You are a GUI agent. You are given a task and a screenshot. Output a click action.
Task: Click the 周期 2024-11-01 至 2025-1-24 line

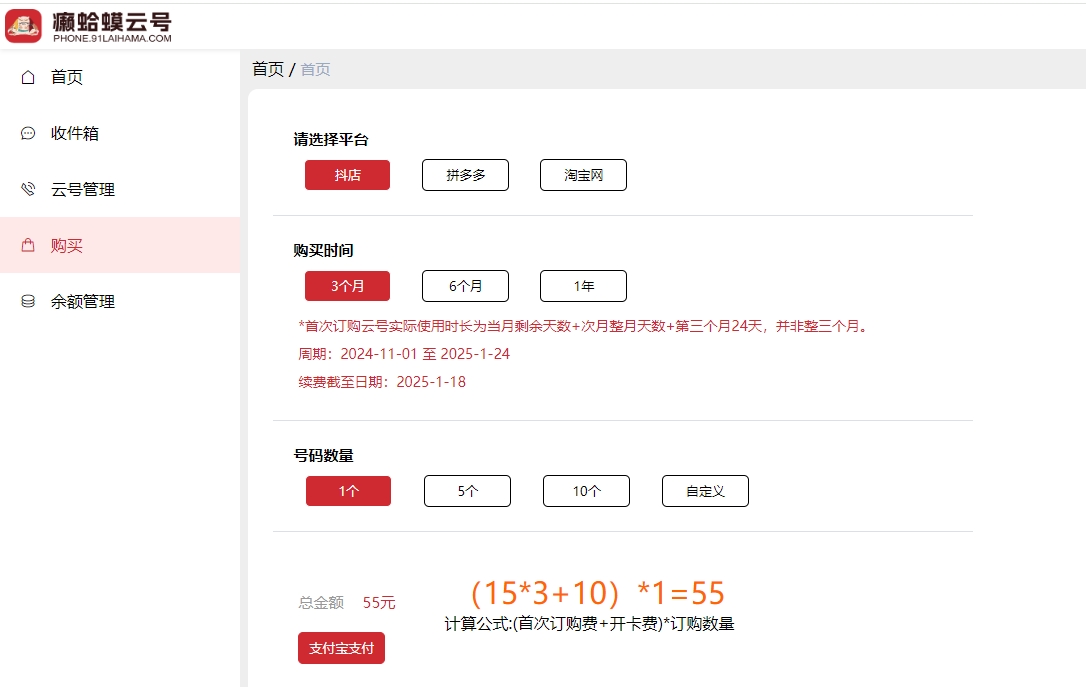[404, 354]
